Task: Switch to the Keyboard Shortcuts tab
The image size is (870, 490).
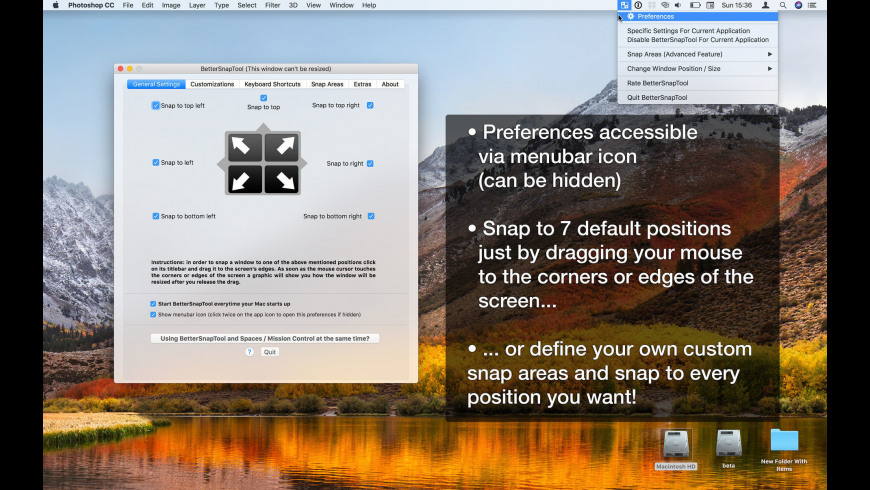Action: coord(272,84)
